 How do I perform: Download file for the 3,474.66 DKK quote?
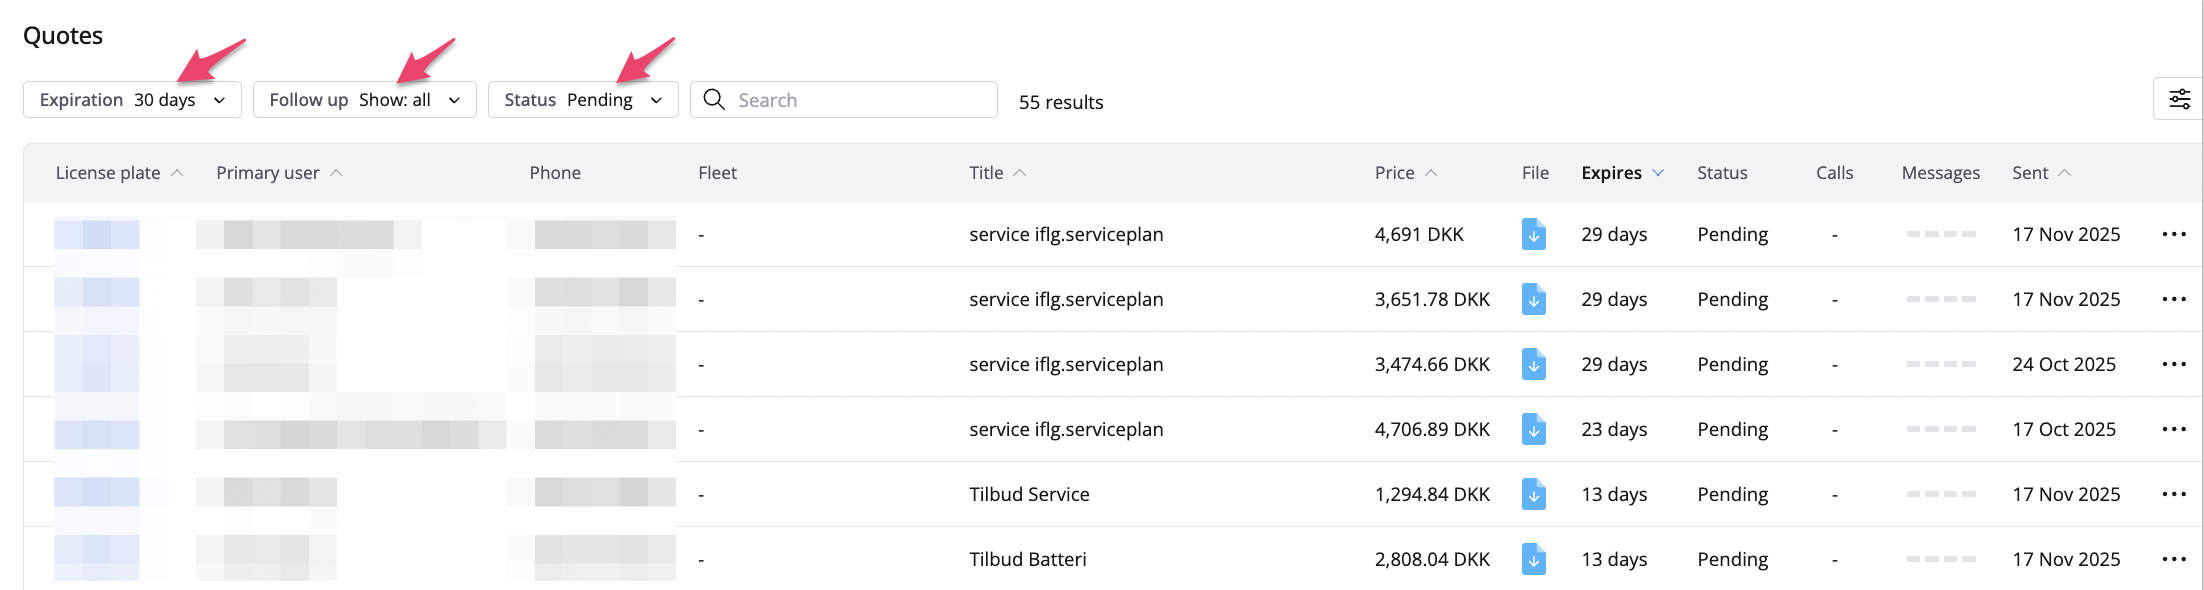click(x=1533, y=364)
